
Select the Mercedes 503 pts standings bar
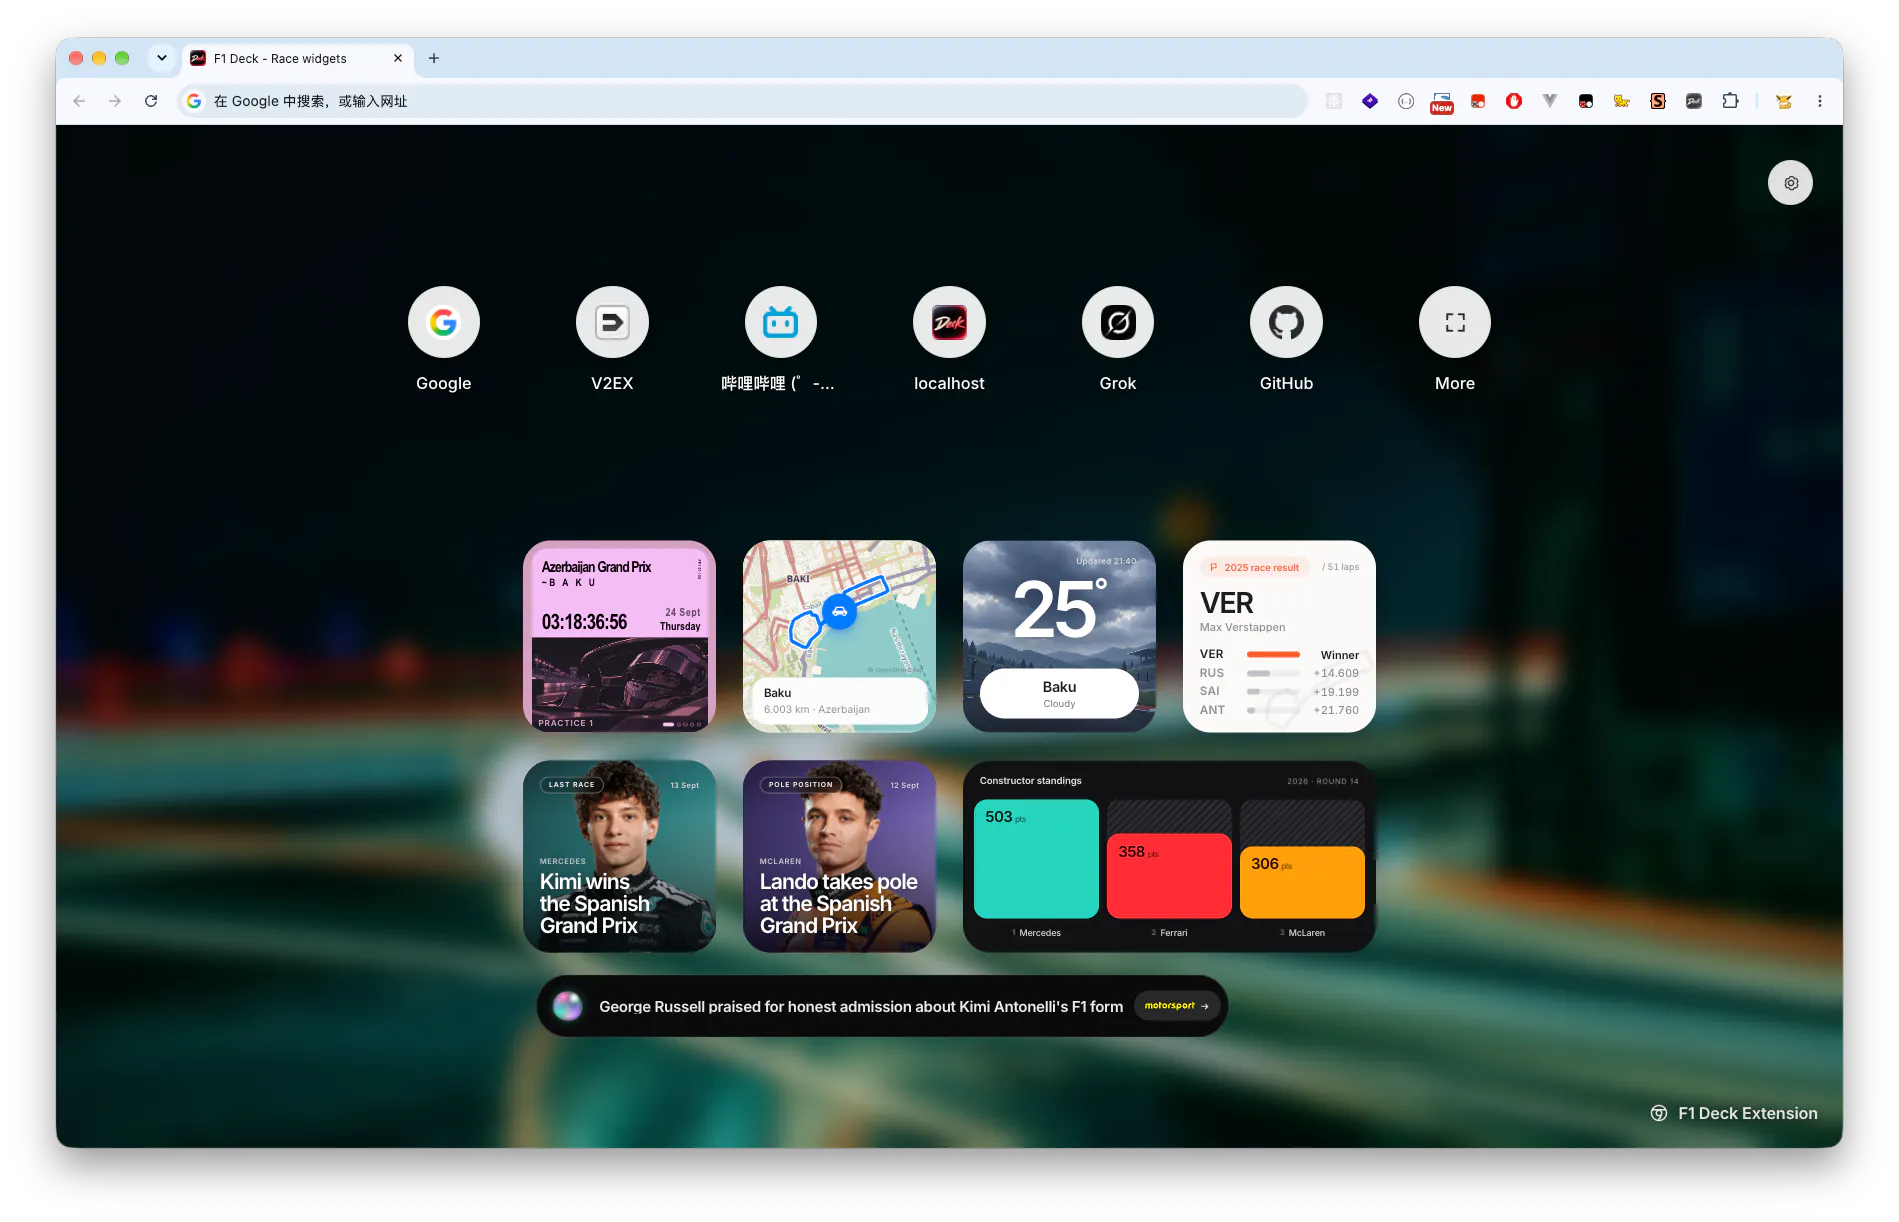(x=1036, y=859)
